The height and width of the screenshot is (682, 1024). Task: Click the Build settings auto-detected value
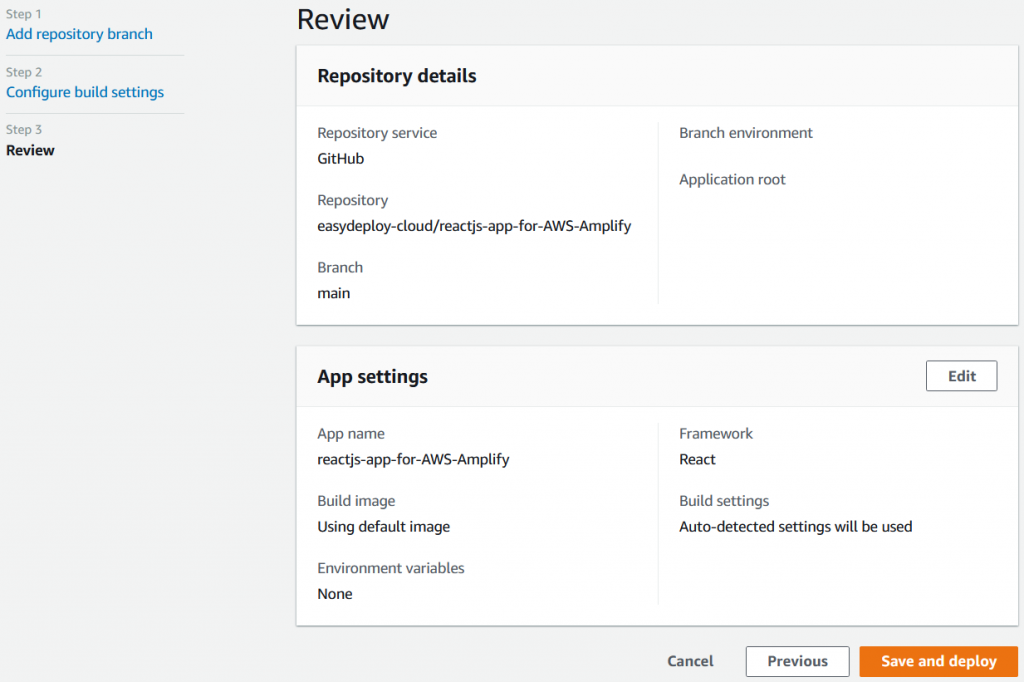[x=795, y=526]
